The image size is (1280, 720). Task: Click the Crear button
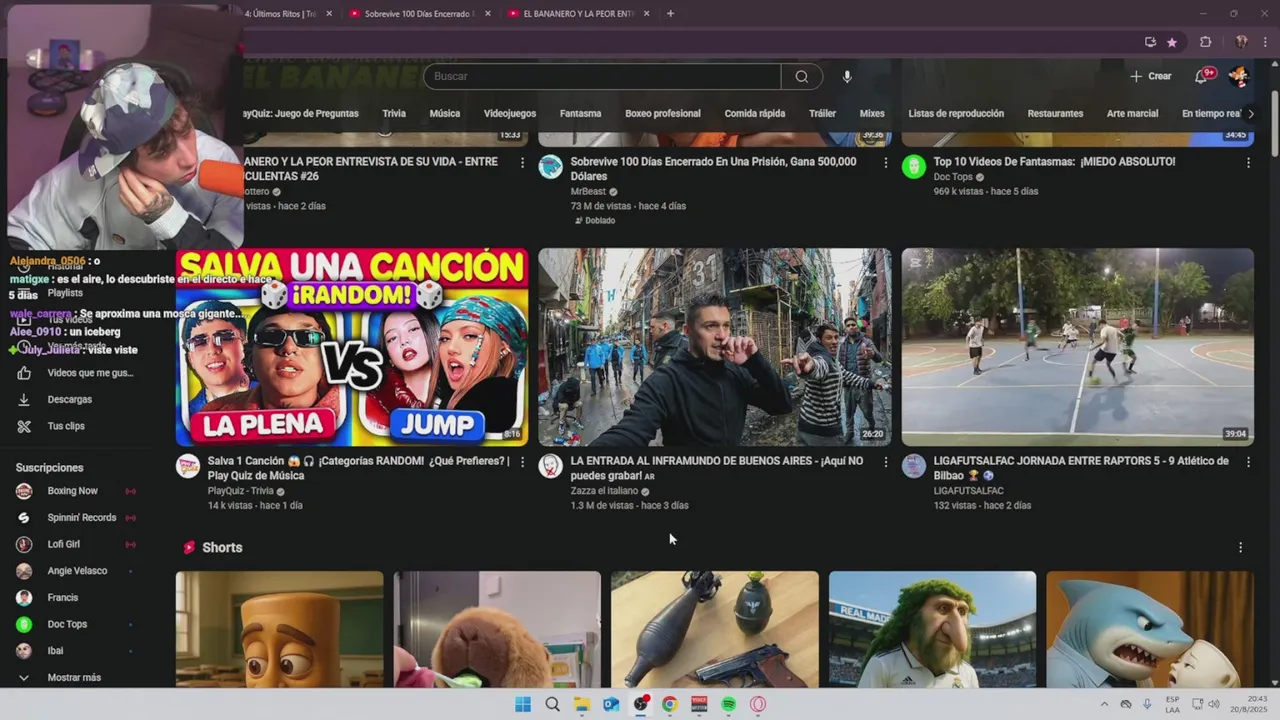(x=1151, y=76)
